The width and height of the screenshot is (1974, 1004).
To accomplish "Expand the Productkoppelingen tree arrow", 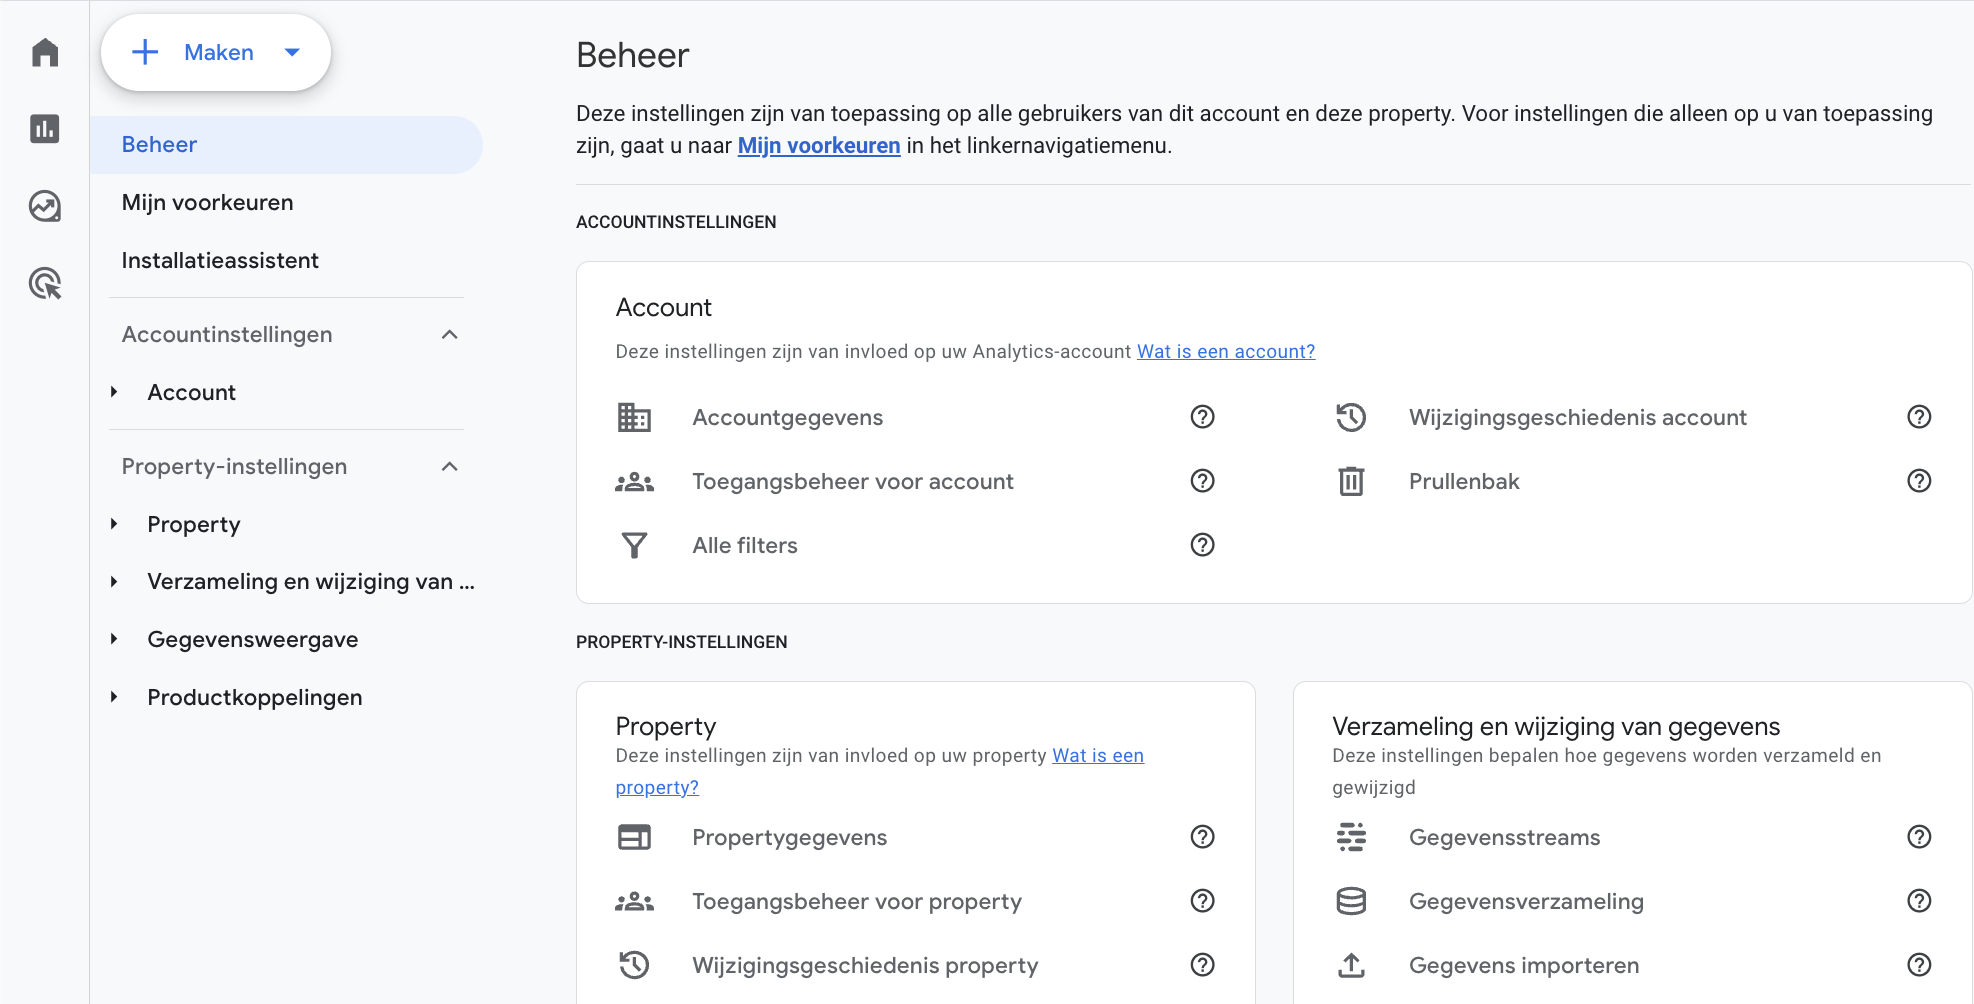I will click(114, 697).
